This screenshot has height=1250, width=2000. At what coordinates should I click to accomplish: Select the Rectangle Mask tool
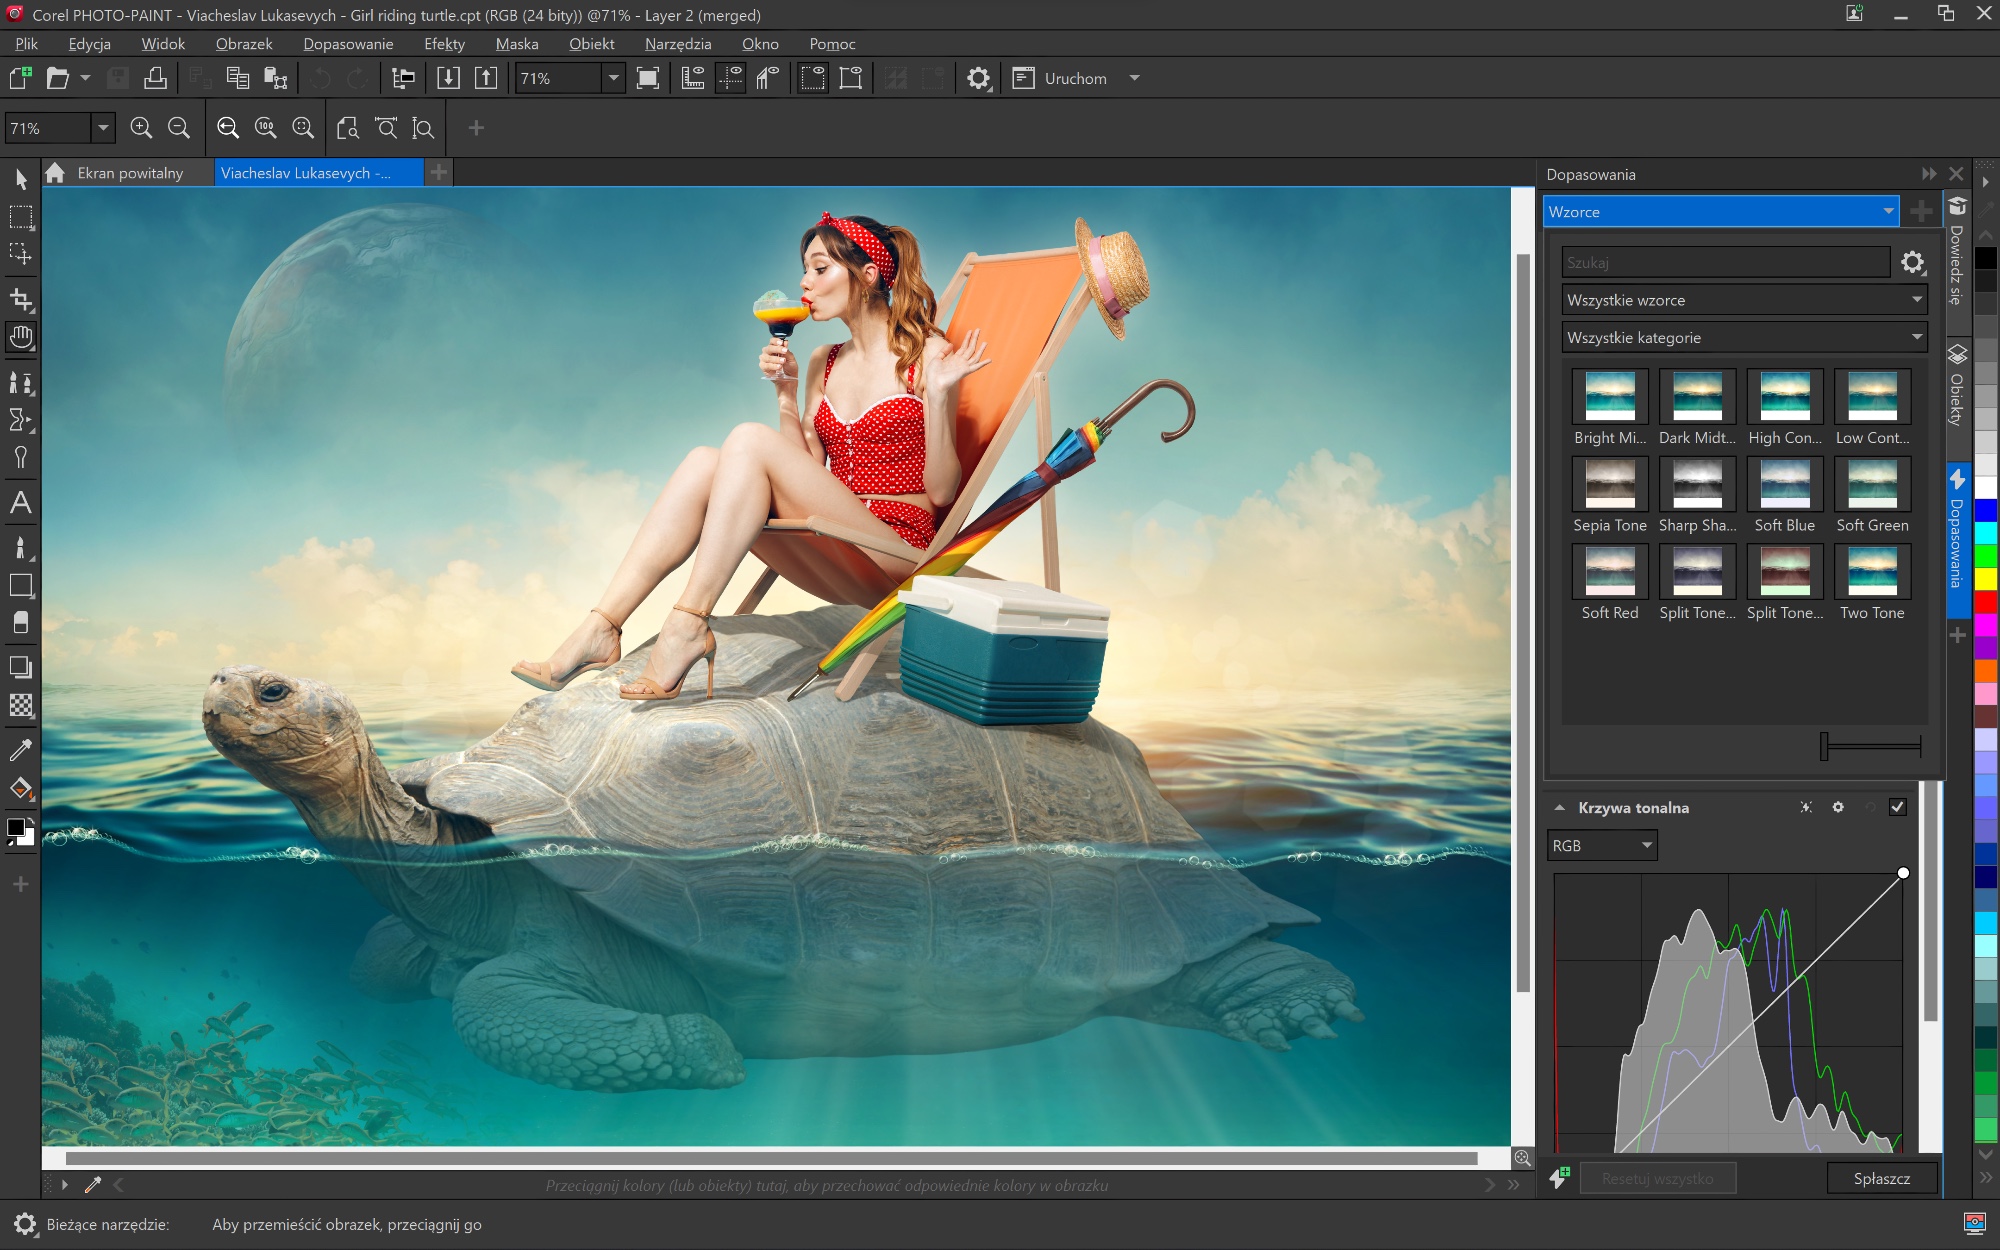tap(21, 217)
